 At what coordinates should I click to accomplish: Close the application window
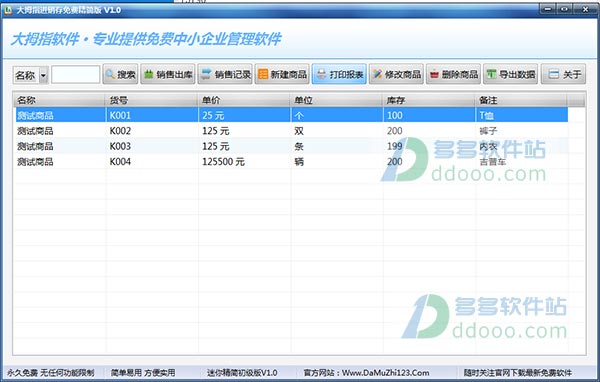click(x=585, y=9)
